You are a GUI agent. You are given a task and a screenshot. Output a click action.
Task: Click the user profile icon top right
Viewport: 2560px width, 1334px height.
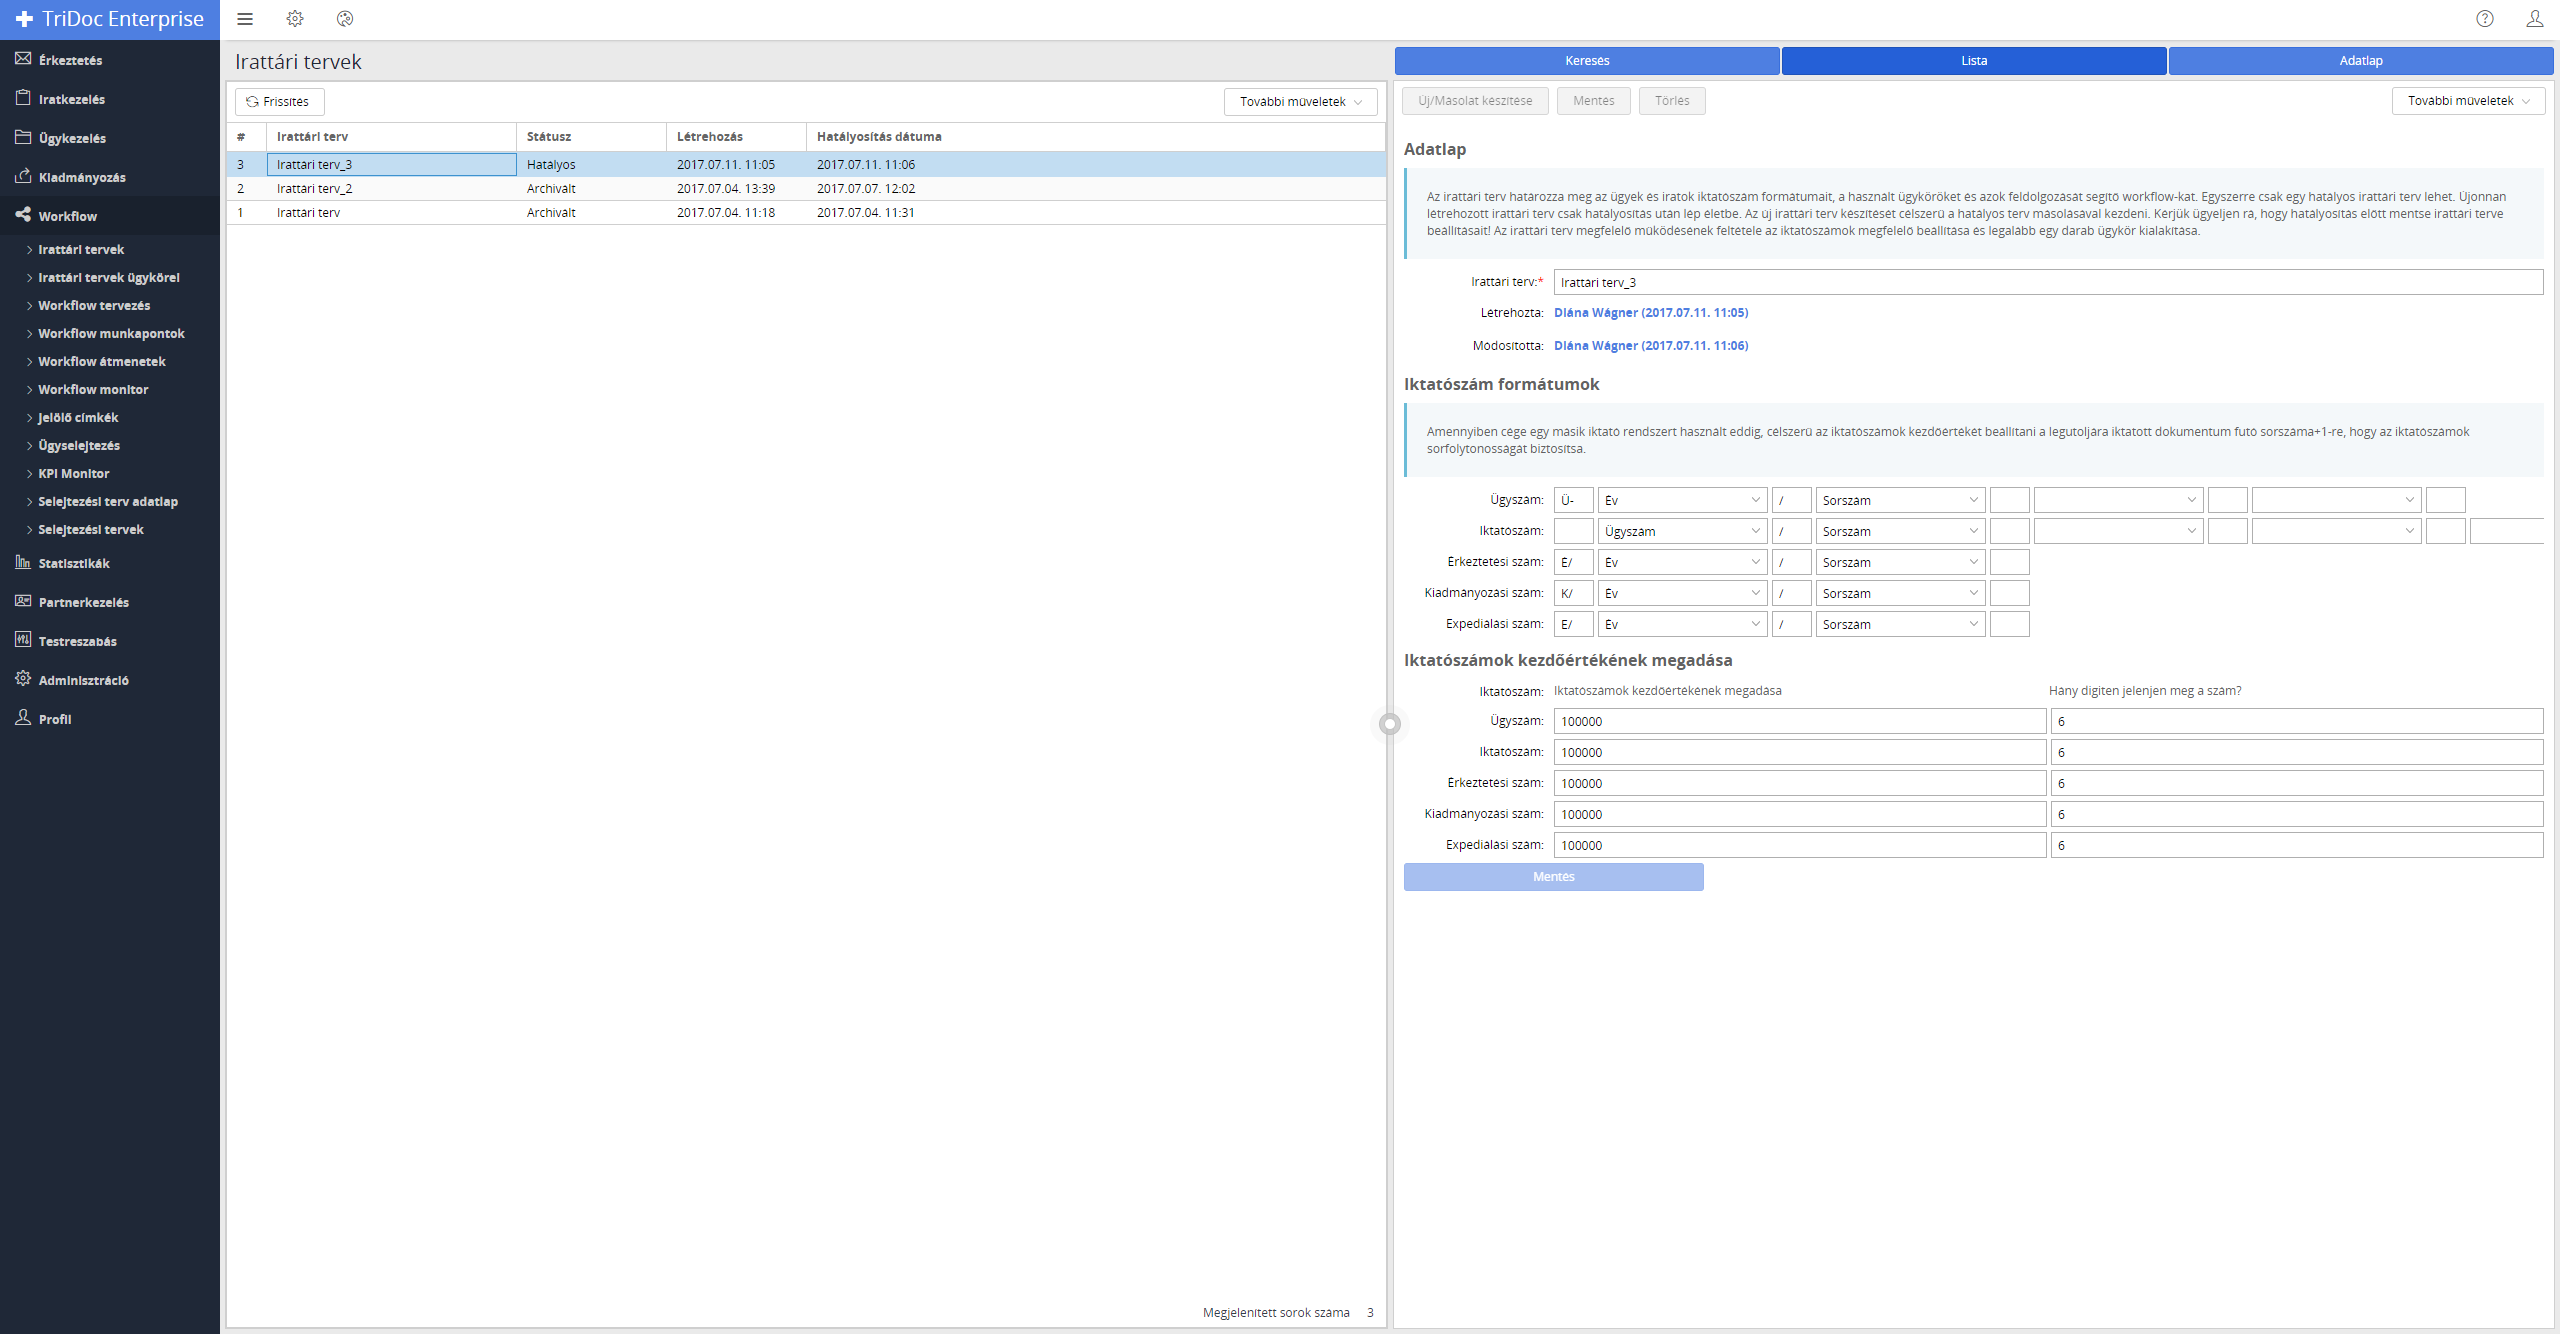(x=2535, y=19)
